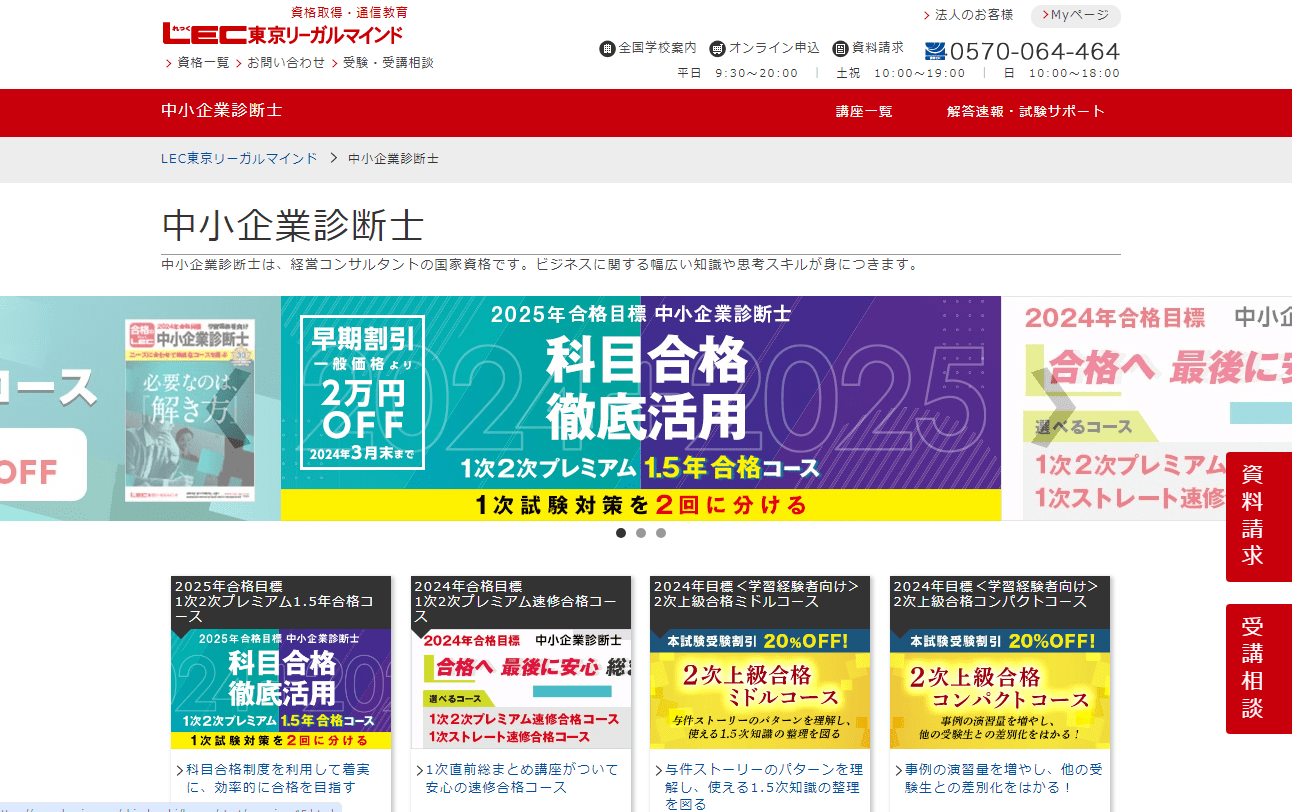
Task: Click the red 資料請求 side button
Action: 1259,516
